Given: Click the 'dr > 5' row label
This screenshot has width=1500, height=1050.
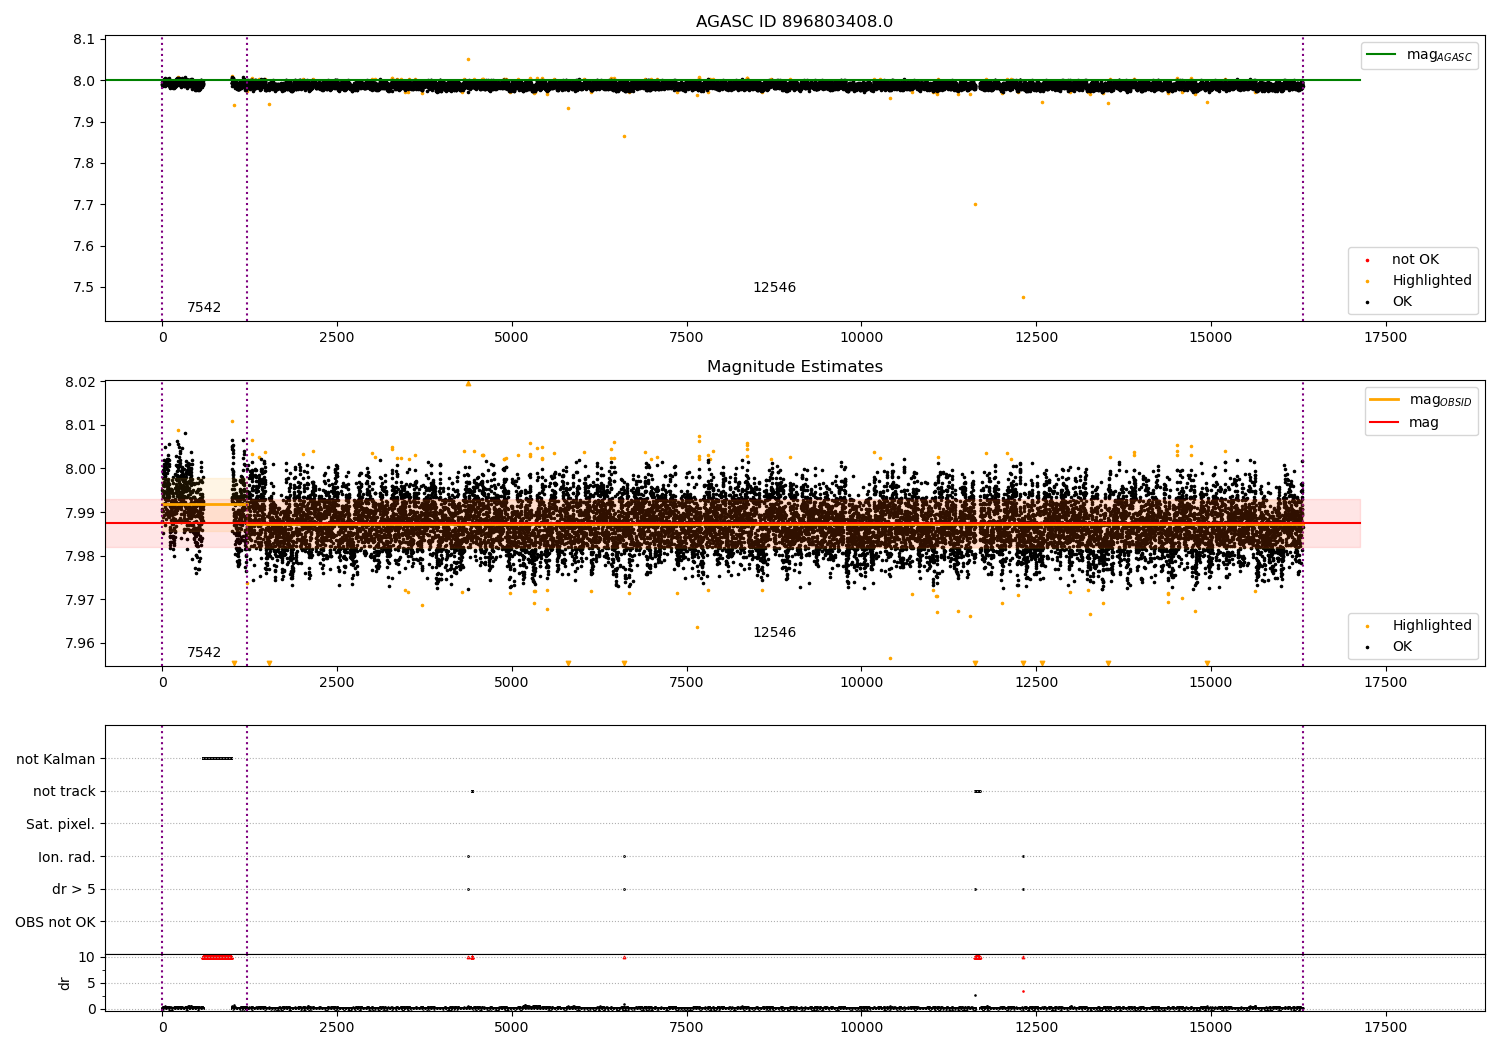Looking at the screenshot, I should pos(73,889).
